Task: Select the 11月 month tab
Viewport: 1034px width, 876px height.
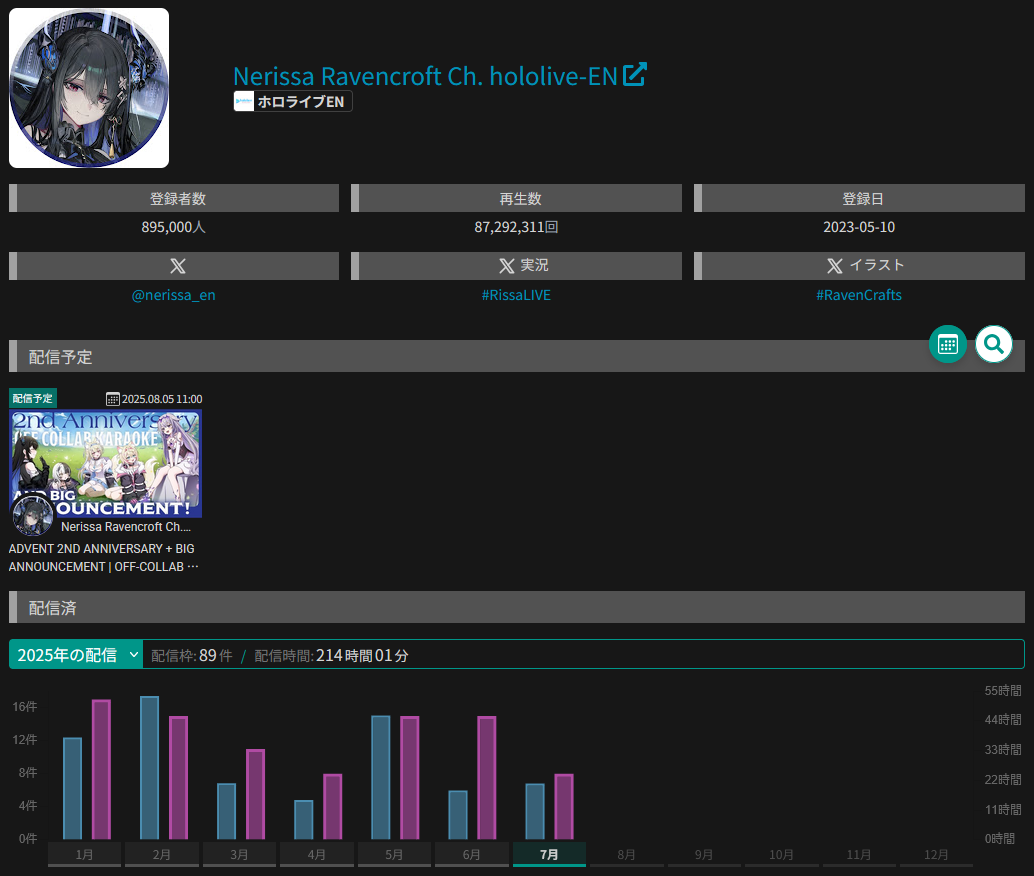Action: click(x=859, y=854)
